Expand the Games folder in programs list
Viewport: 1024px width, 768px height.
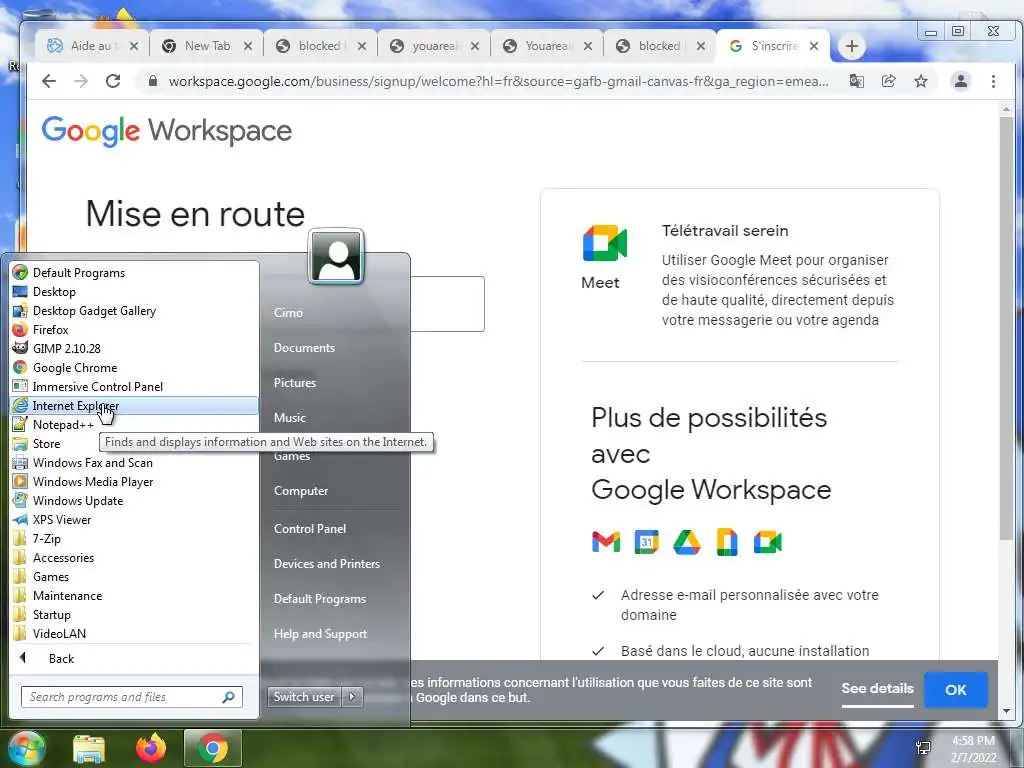click(134, 577)
